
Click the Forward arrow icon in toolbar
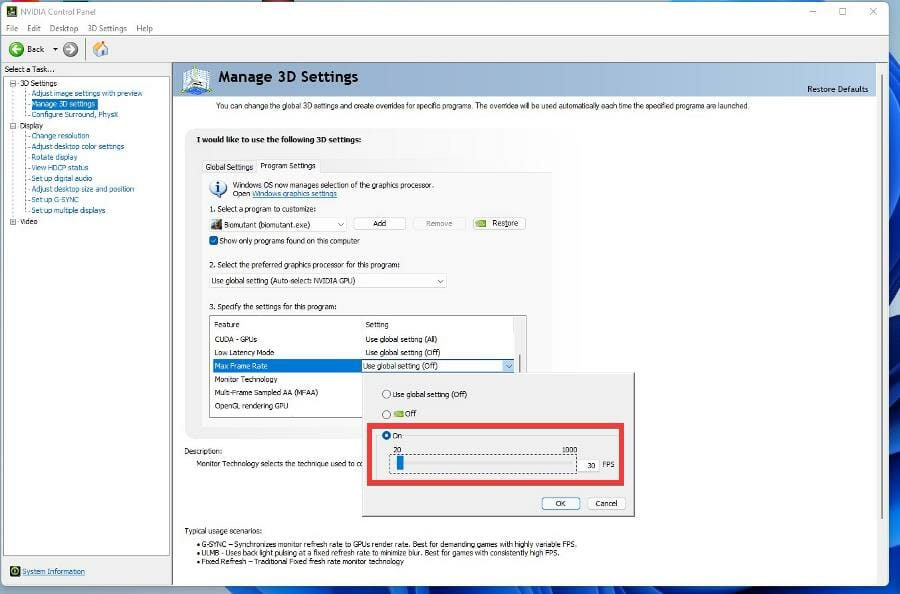[70, 49]
